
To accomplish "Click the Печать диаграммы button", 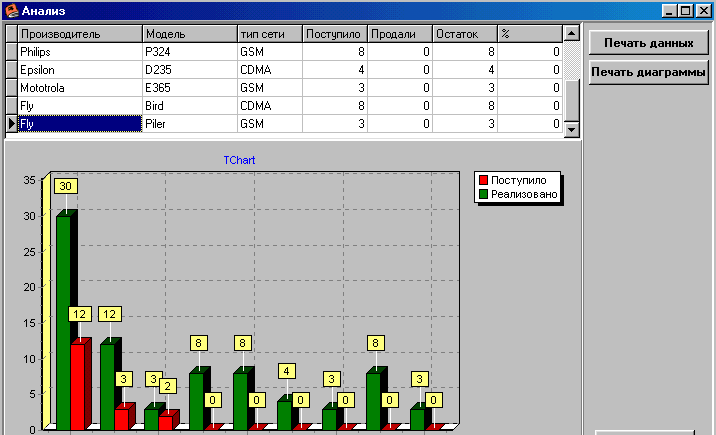I will tap(648, 72).
